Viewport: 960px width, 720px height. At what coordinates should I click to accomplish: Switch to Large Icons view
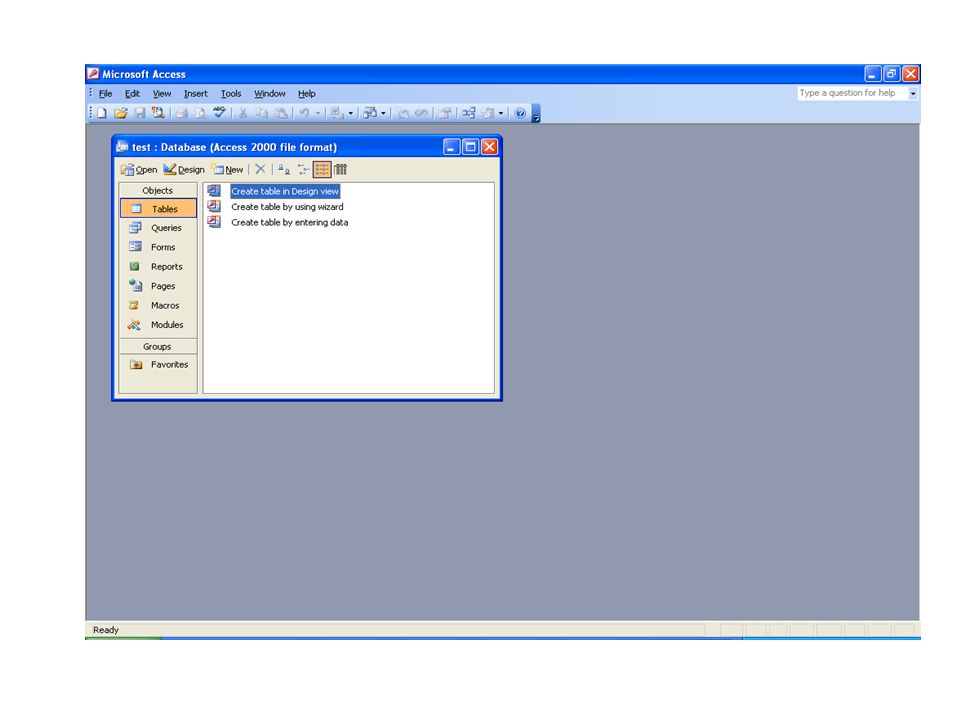coord(283,170)
